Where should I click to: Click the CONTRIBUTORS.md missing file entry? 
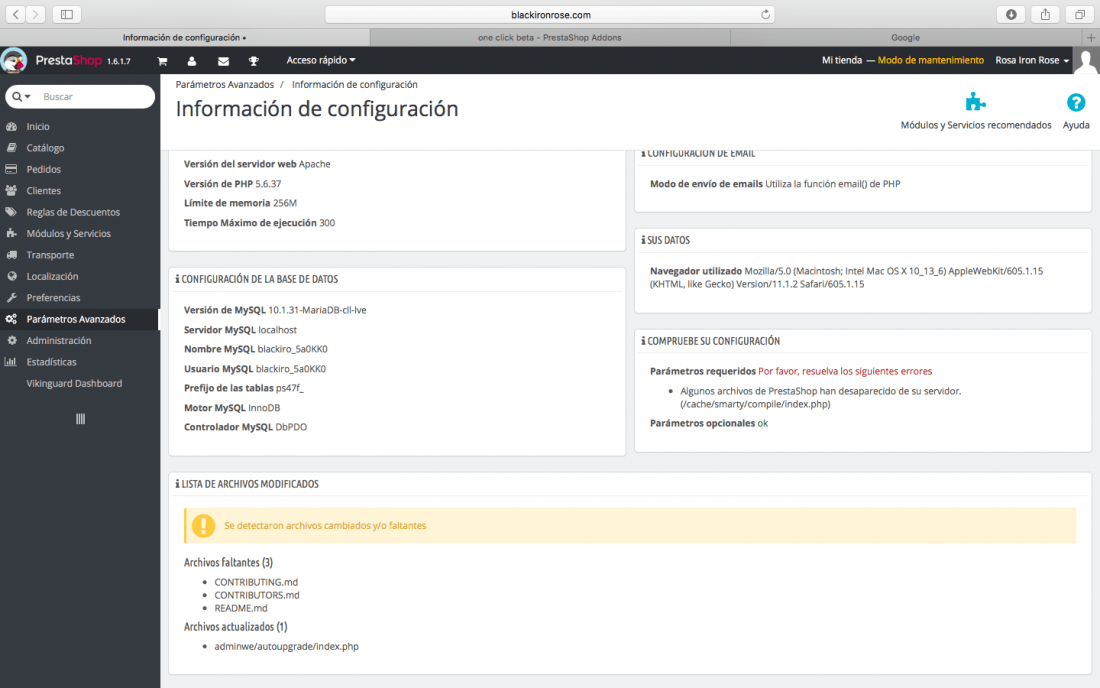coord(257,595)
